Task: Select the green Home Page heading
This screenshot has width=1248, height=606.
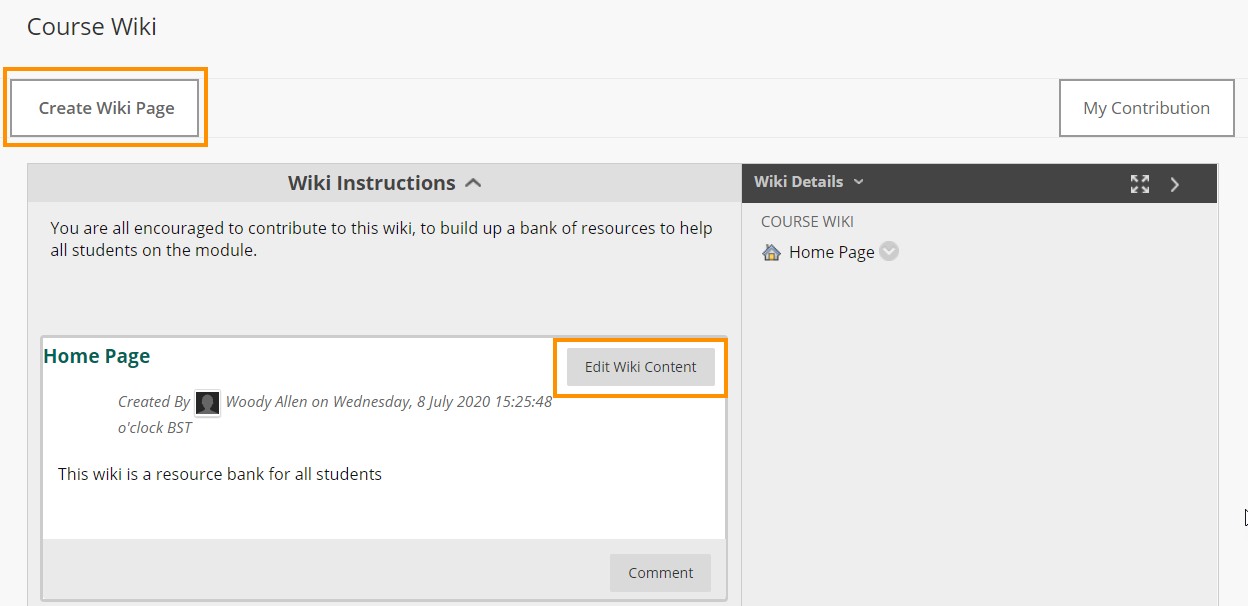Action: click(97, 356)
